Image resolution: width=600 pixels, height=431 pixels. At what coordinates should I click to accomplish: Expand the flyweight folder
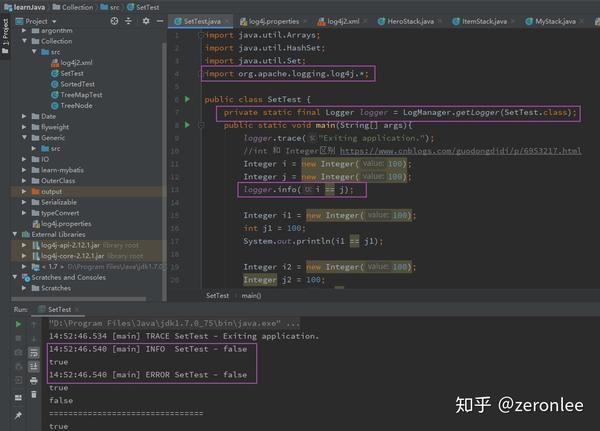(24, 127)
